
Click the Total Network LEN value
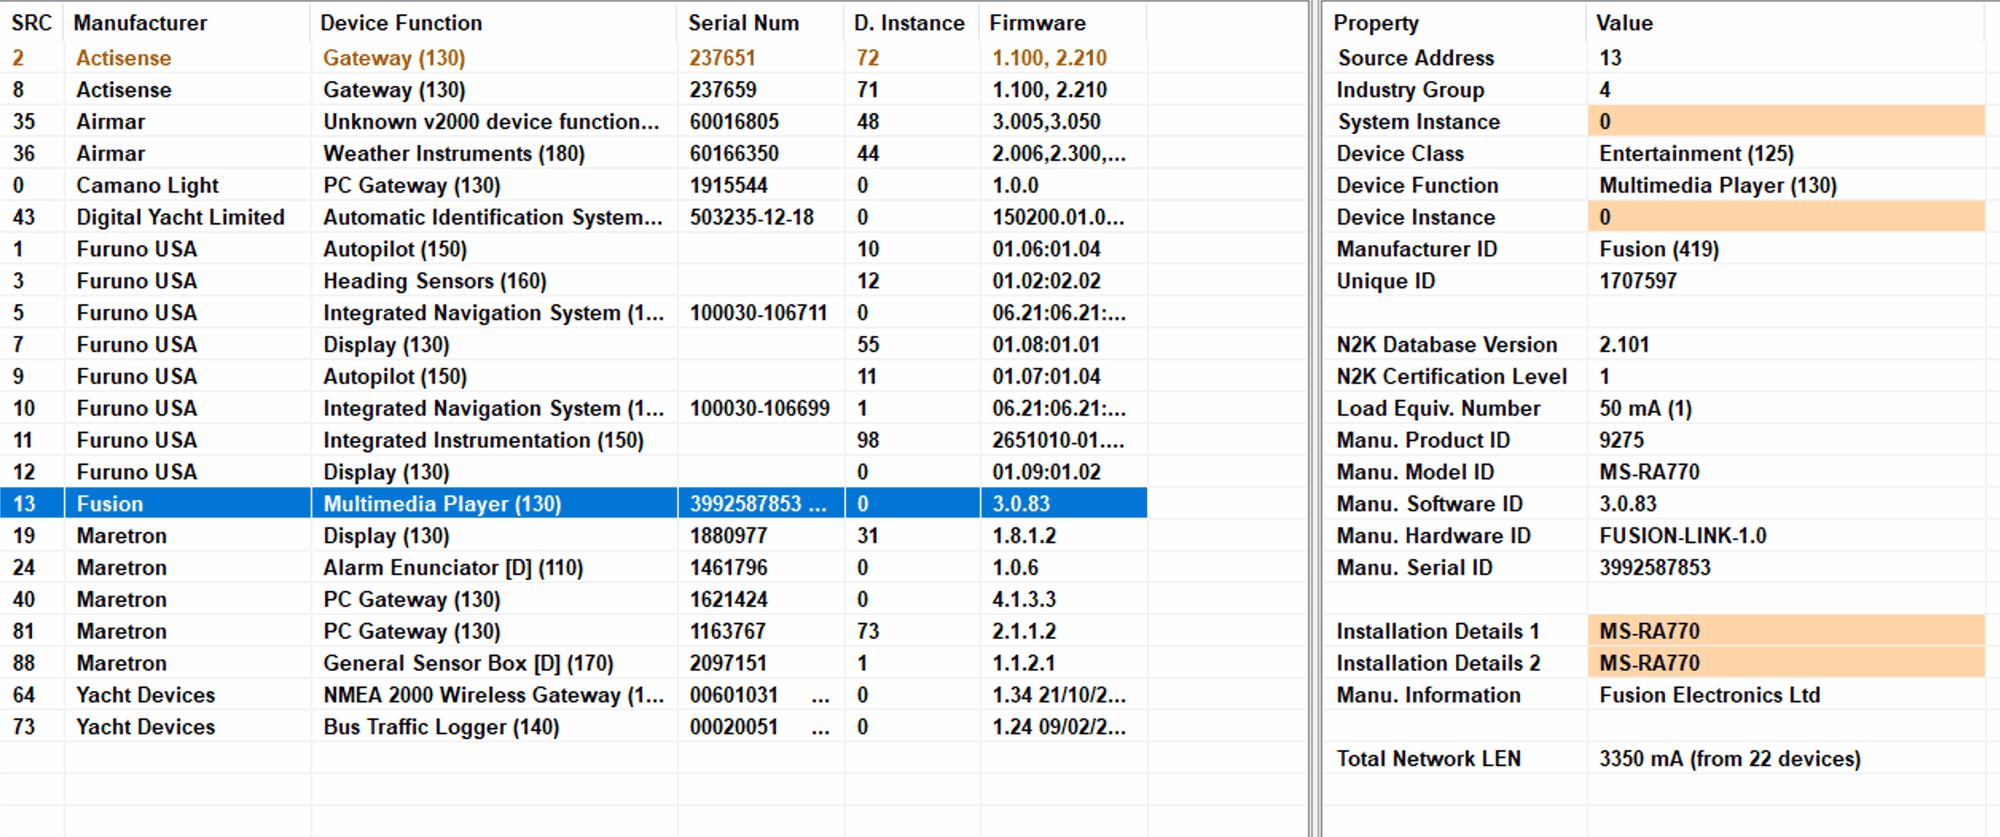[x=1730, y=759]
